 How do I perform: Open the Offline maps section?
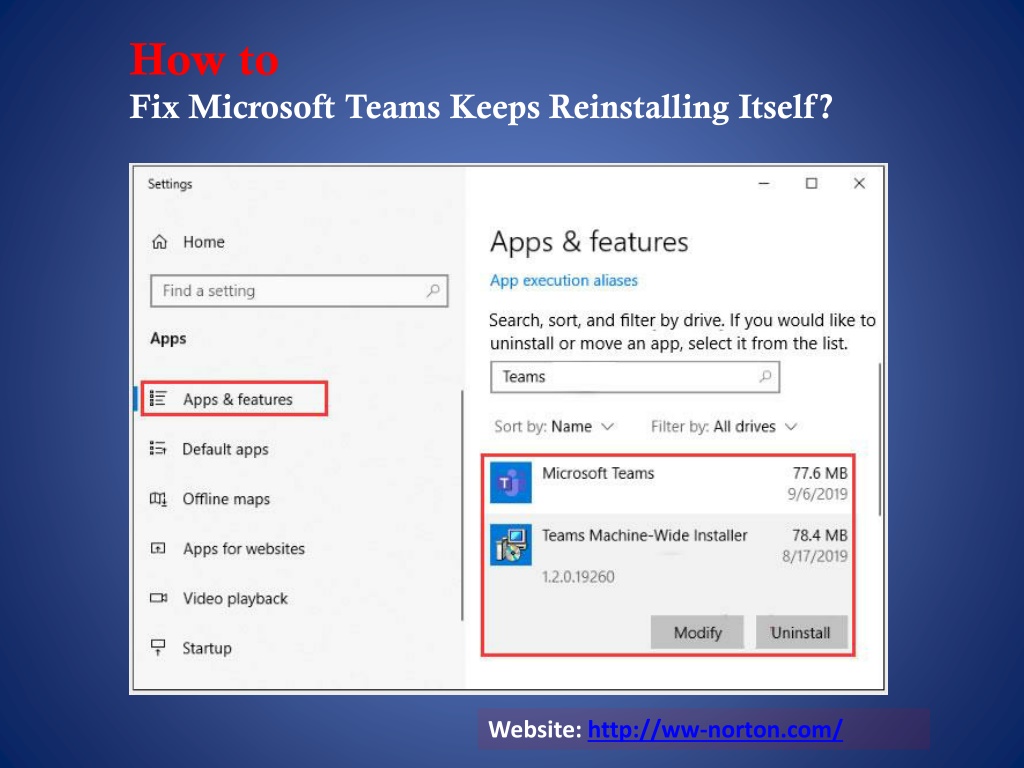(226, 499)
